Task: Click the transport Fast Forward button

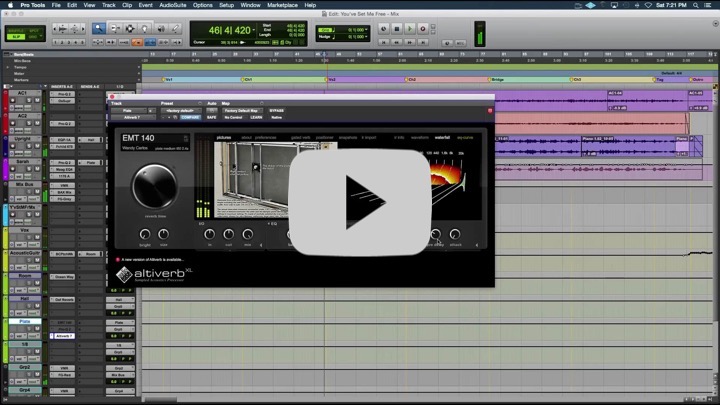Action: [x=410, y=42]
